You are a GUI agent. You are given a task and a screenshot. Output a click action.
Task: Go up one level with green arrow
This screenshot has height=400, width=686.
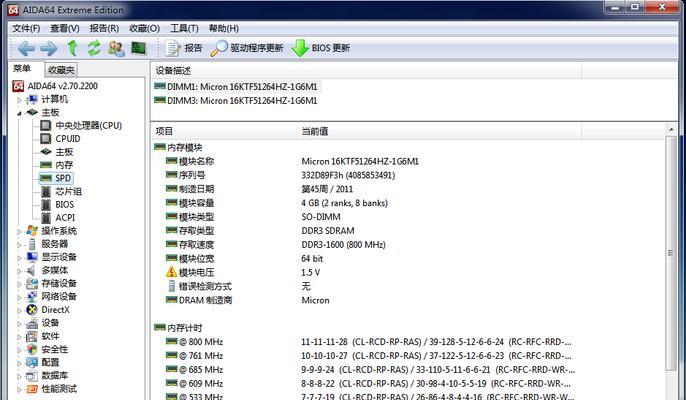(x=73, y=48)
